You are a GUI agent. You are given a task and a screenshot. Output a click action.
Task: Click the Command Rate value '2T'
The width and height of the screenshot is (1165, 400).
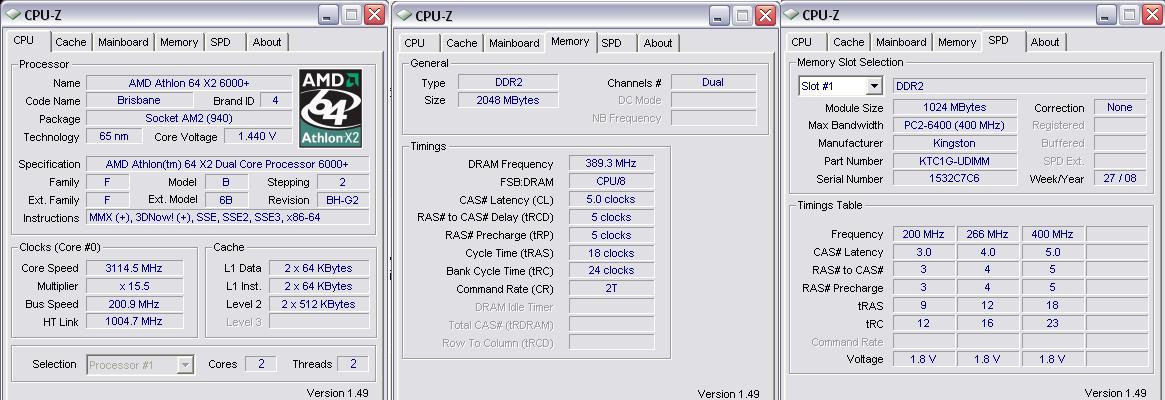tap(611, 288)
